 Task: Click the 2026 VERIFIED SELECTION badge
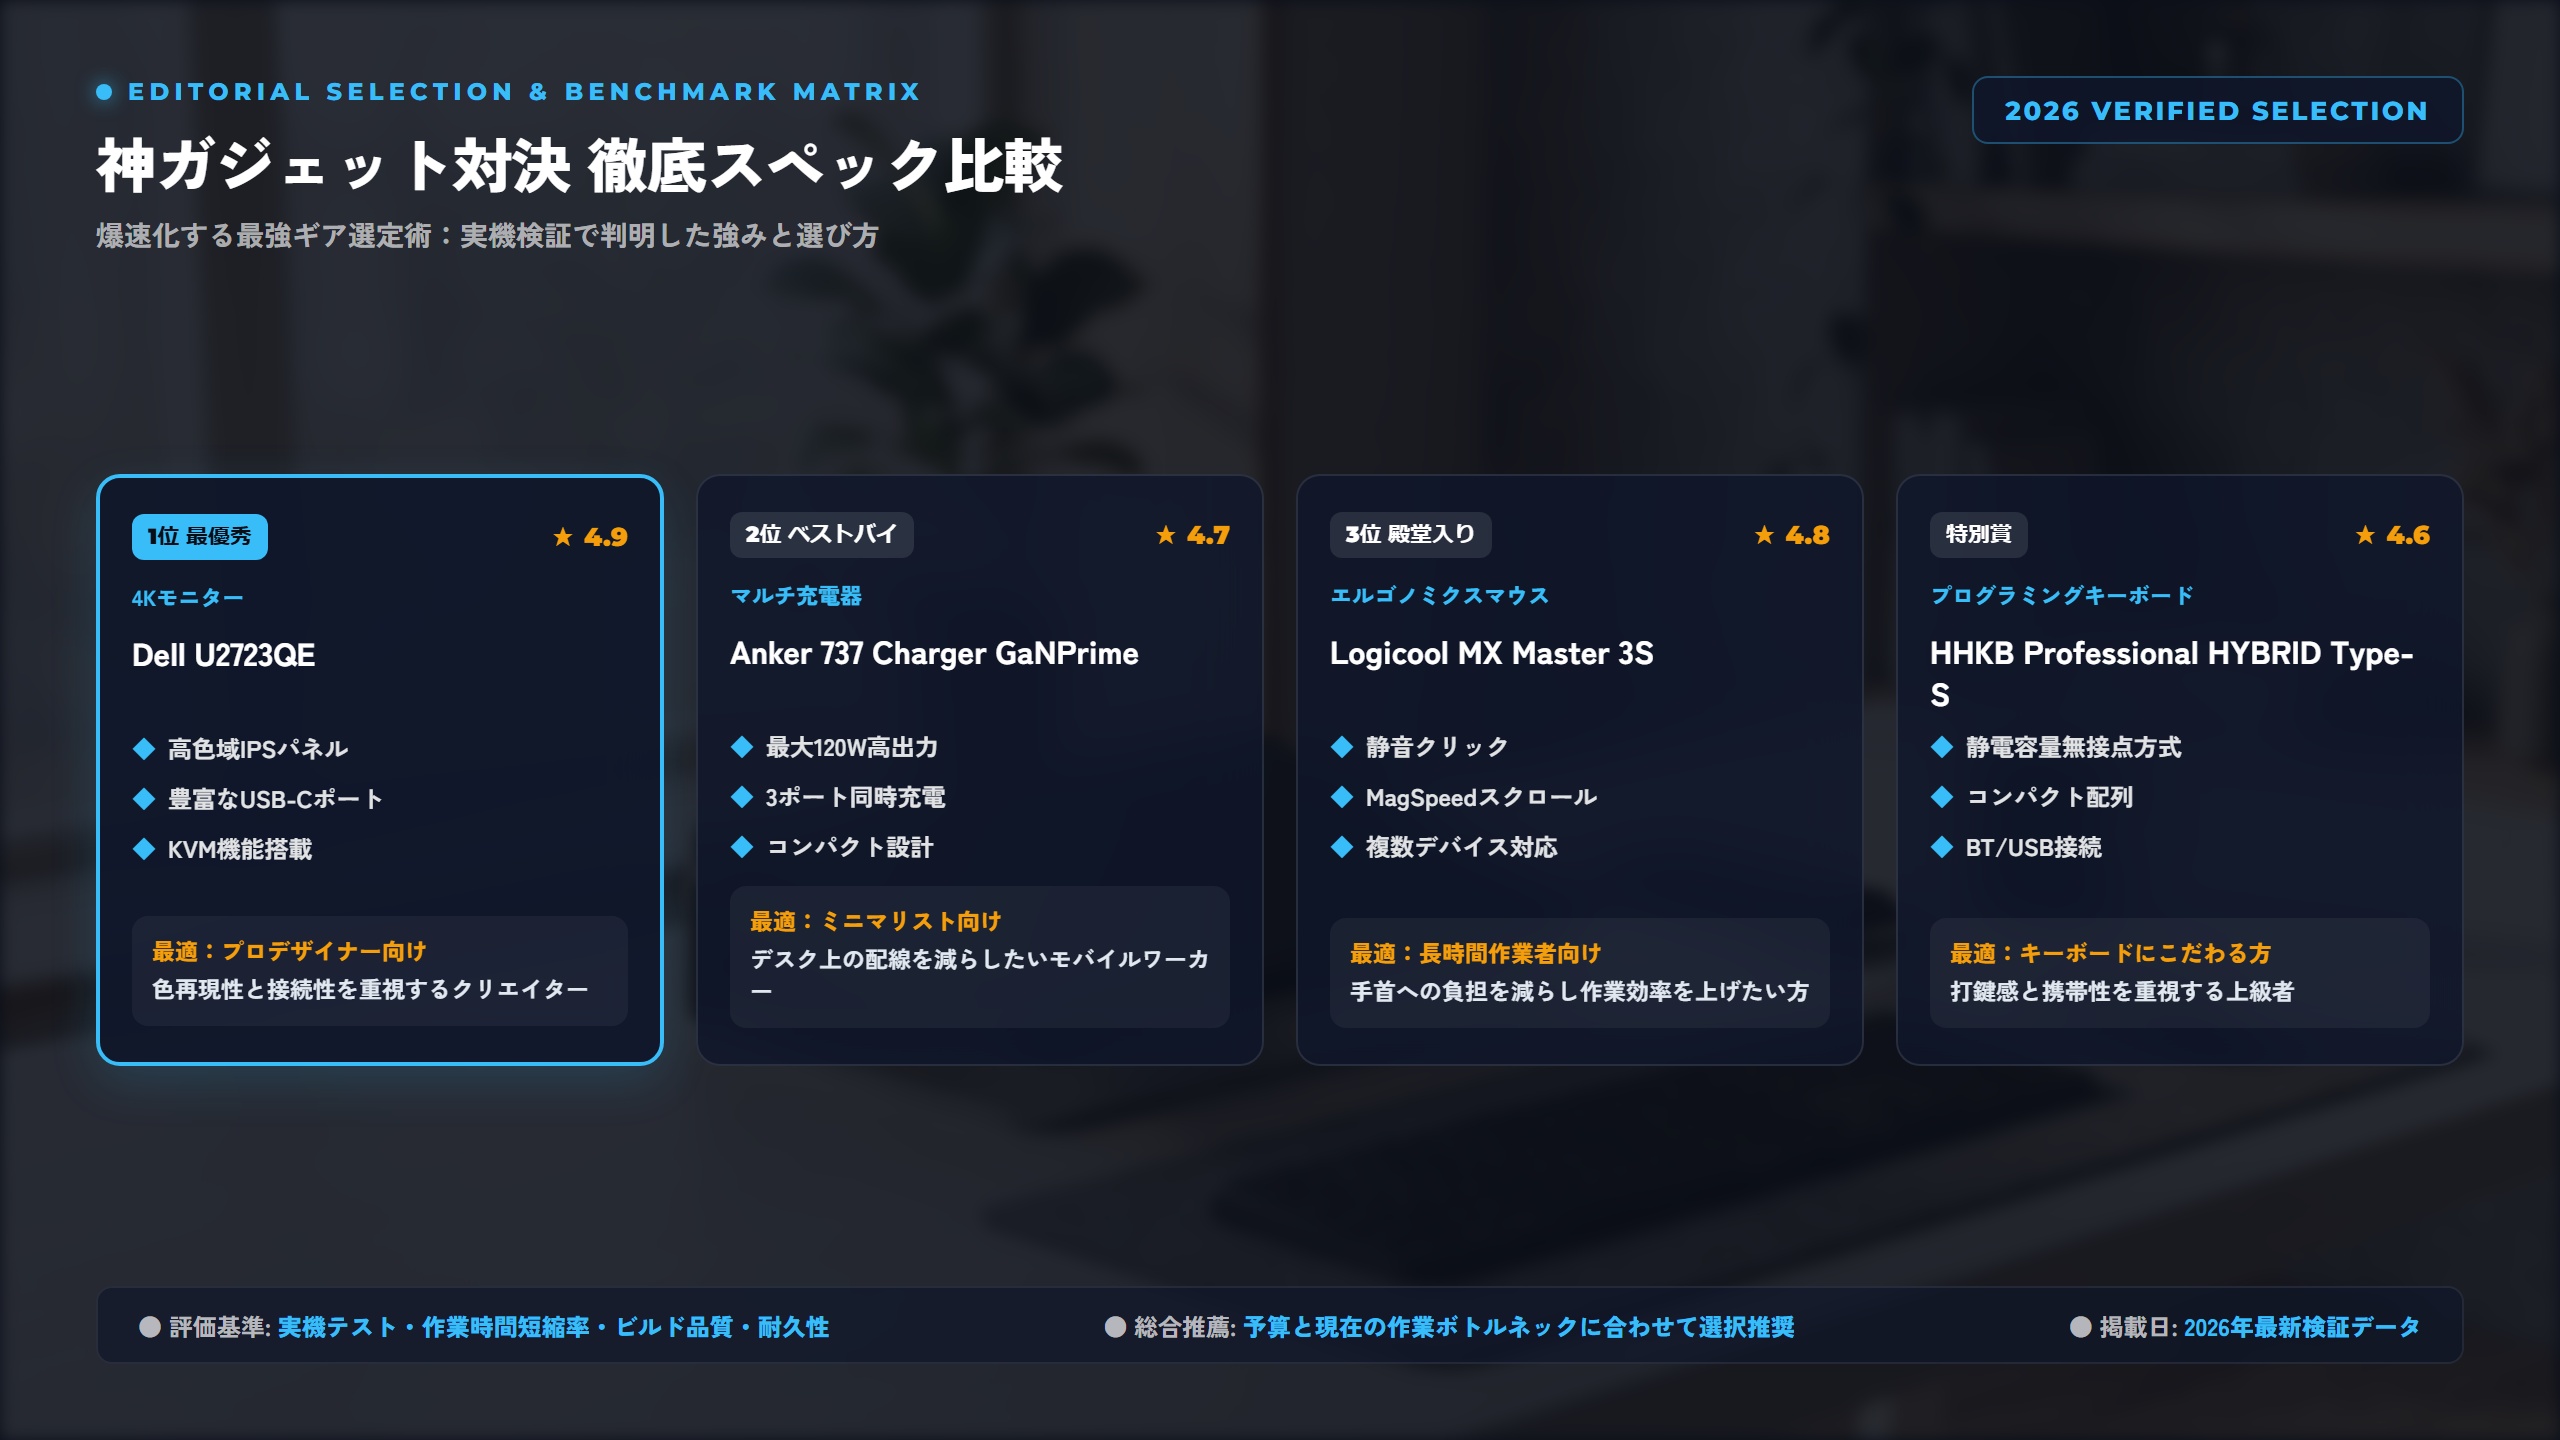(x=2216, y=110)
